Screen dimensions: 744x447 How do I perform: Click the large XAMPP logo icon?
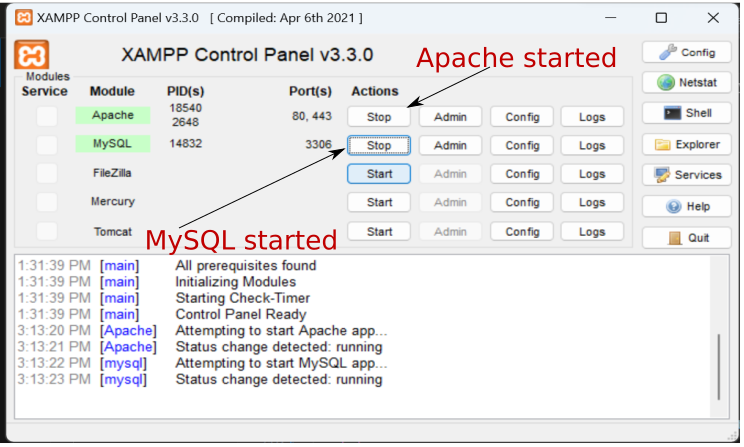pyautogui.click(x=31, y=55)
